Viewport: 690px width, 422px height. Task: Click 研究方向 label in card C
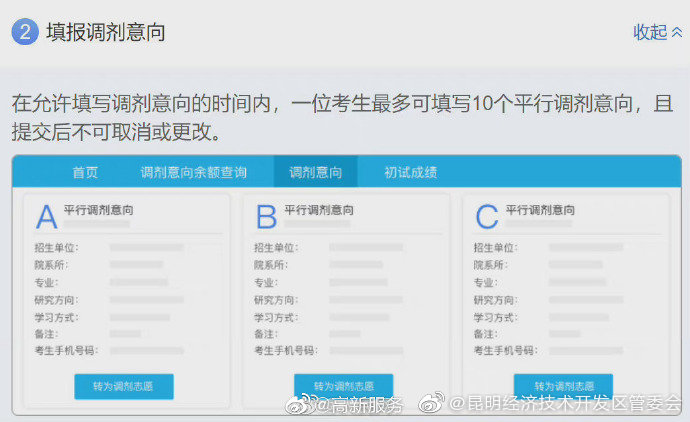pos(495,300)
